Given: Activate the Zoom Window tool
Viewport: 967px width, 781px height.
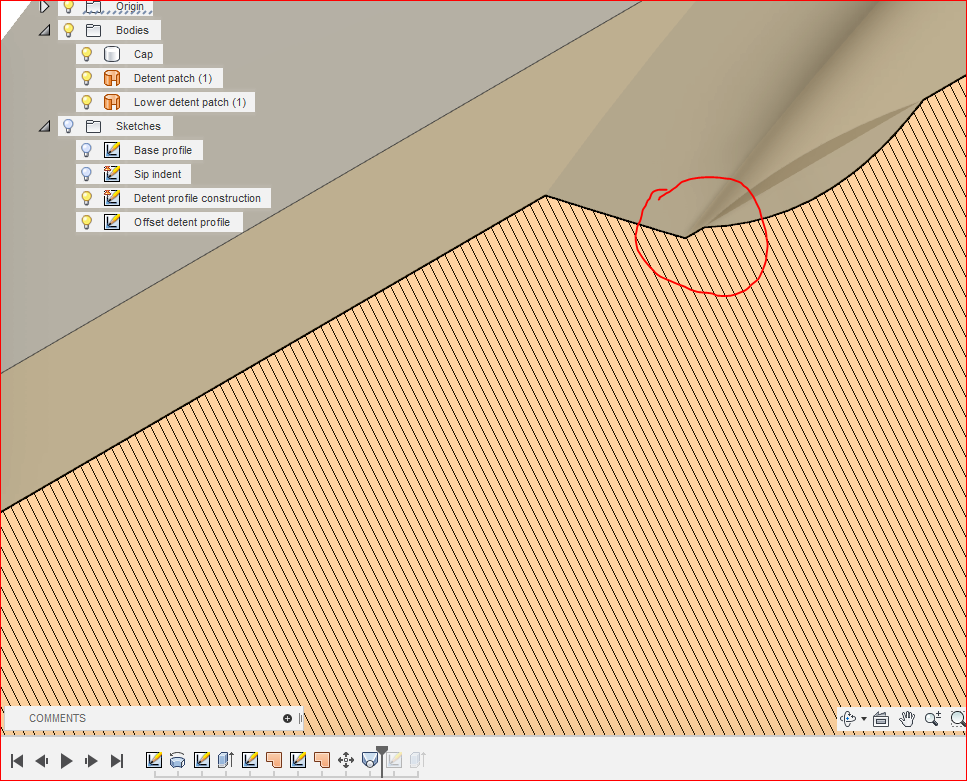Looking at the screenshot, I should 958,719.
